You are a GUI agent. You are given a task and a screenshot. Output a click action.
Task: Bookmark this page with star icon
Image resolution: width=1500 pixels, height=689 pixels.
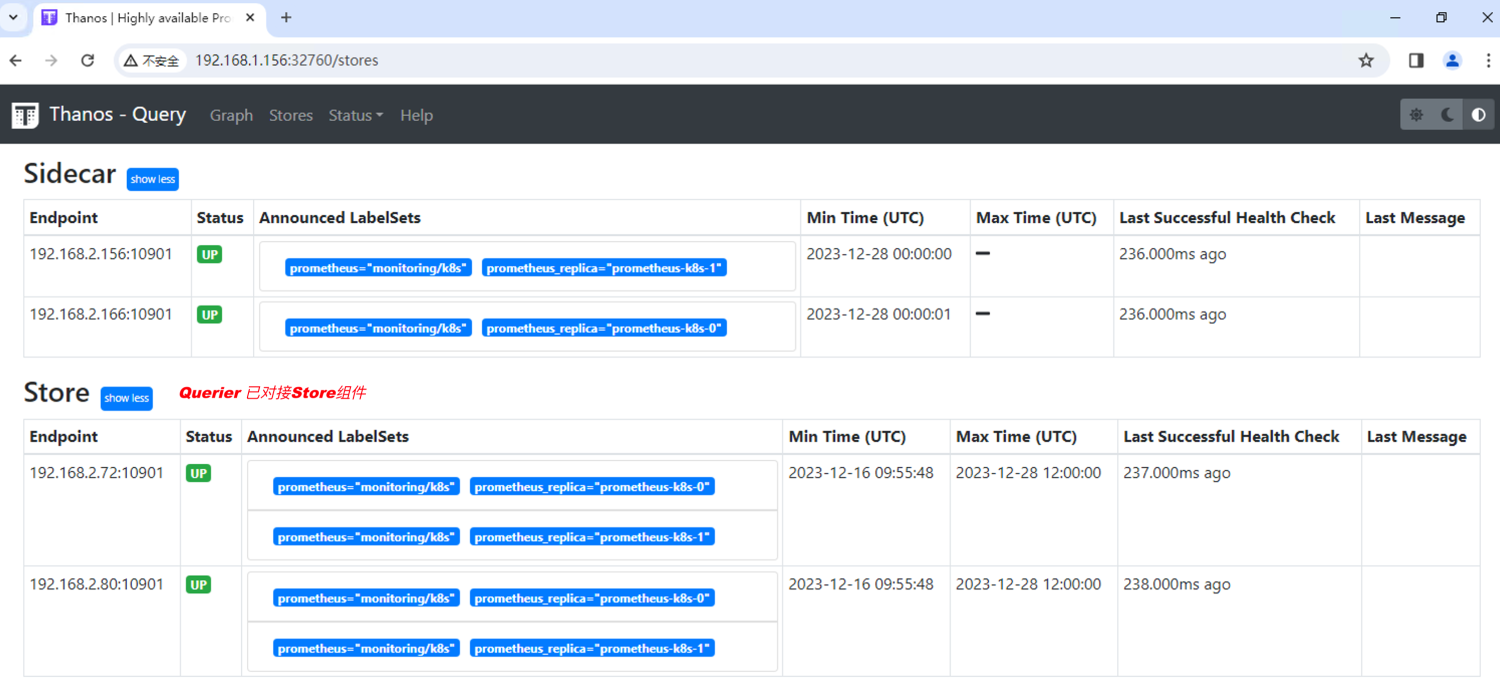click(1366, 60)
